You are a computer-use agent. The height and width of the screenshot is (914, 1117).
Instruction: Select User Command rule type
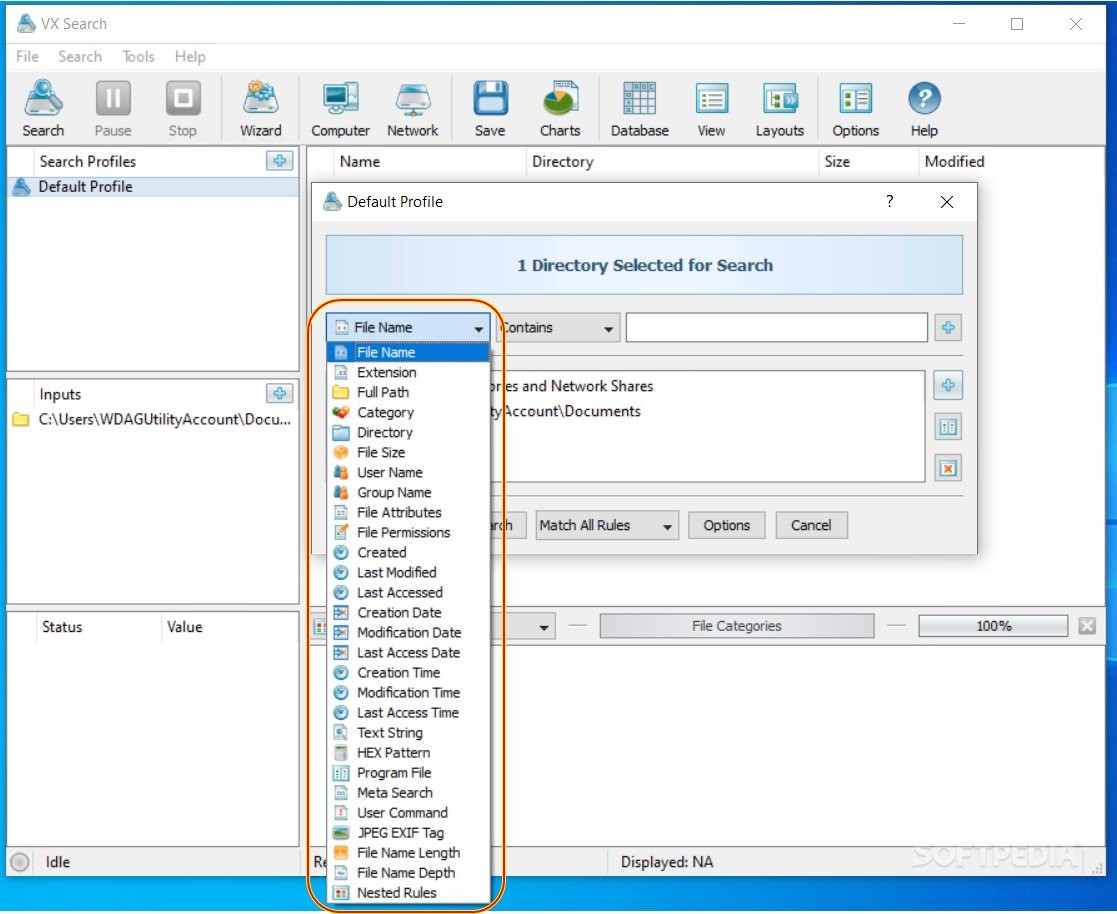(408, 813)
